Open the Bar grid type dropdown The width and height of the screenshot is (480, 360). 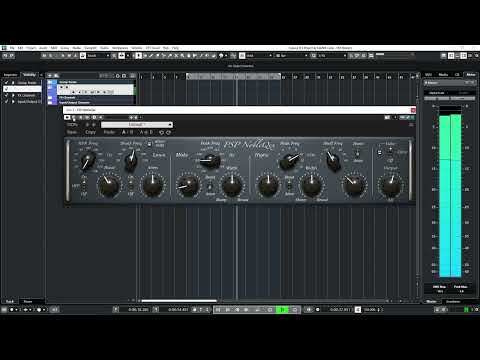291,56
